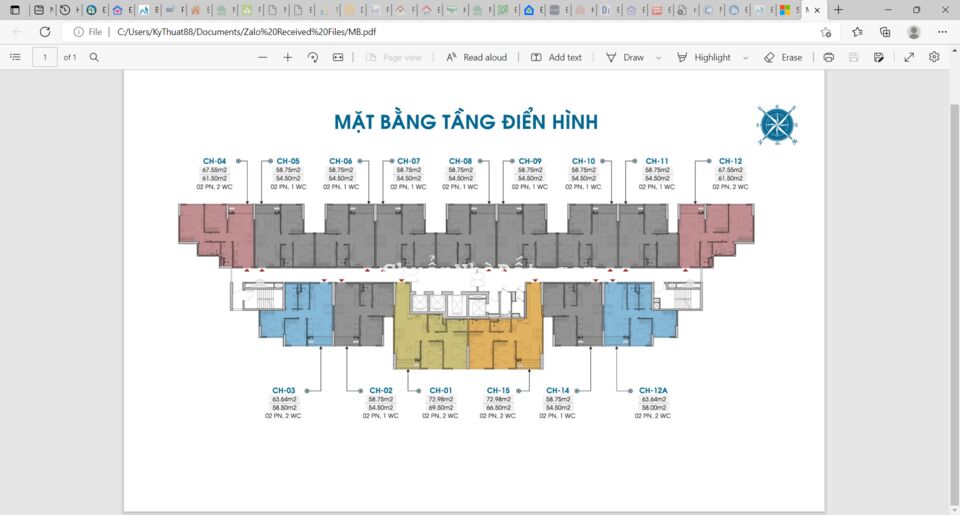Refresh the current page
The height and width of the screenshot is (515, 960).
pyautogui.click(x=45, y=32)
